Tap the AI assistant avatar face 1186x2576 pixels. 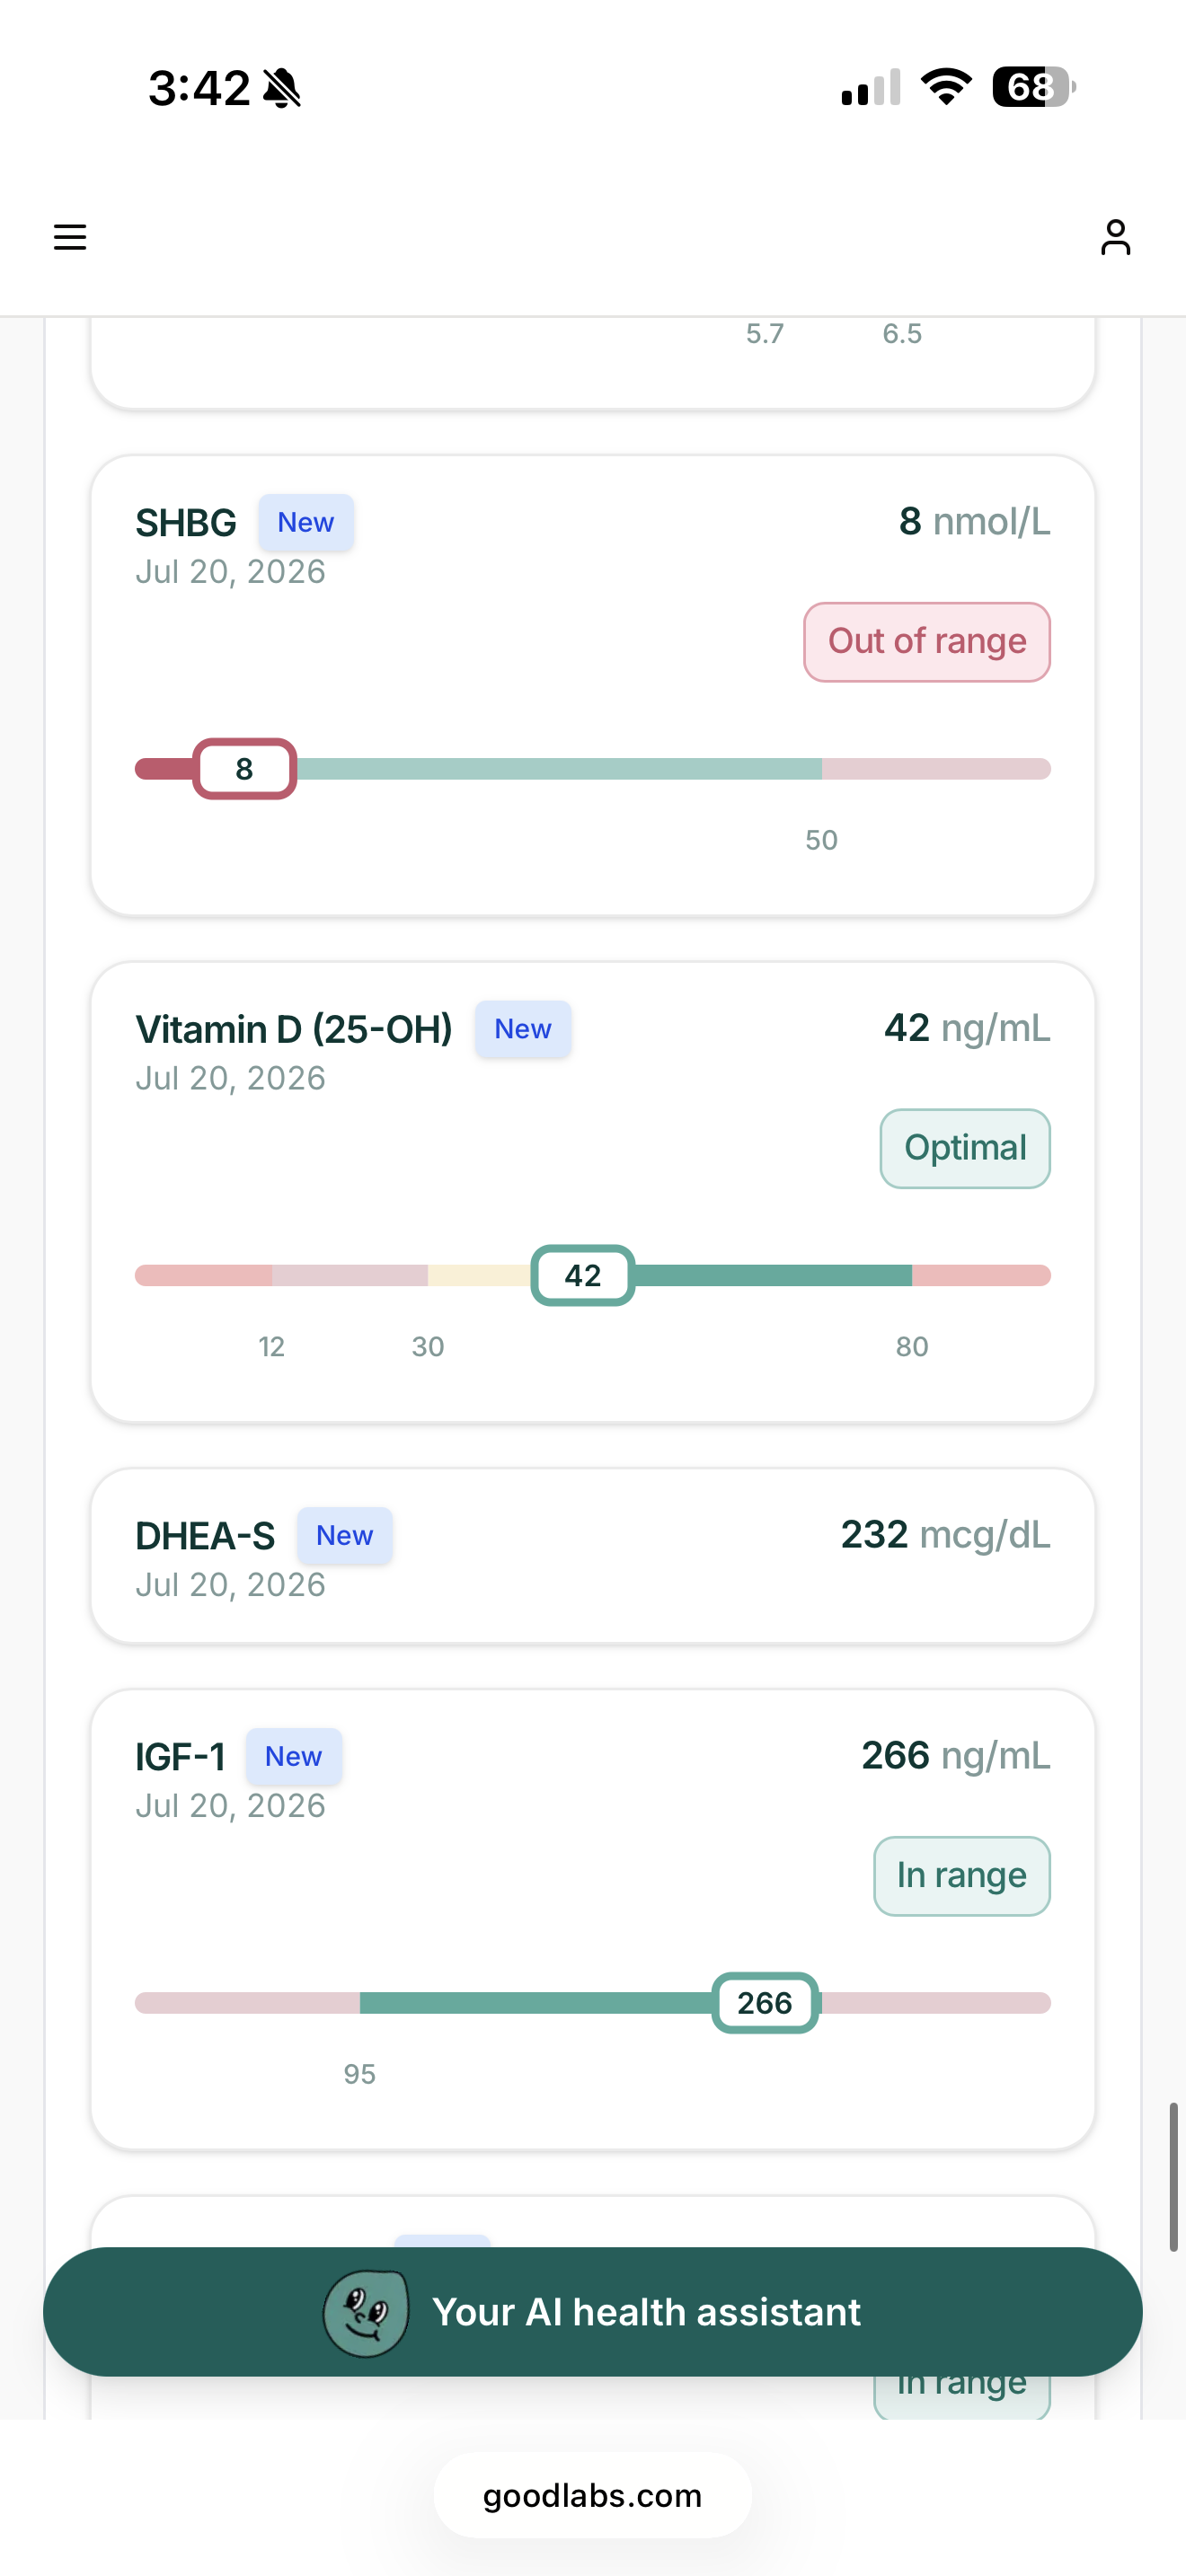pos(366,2312)
